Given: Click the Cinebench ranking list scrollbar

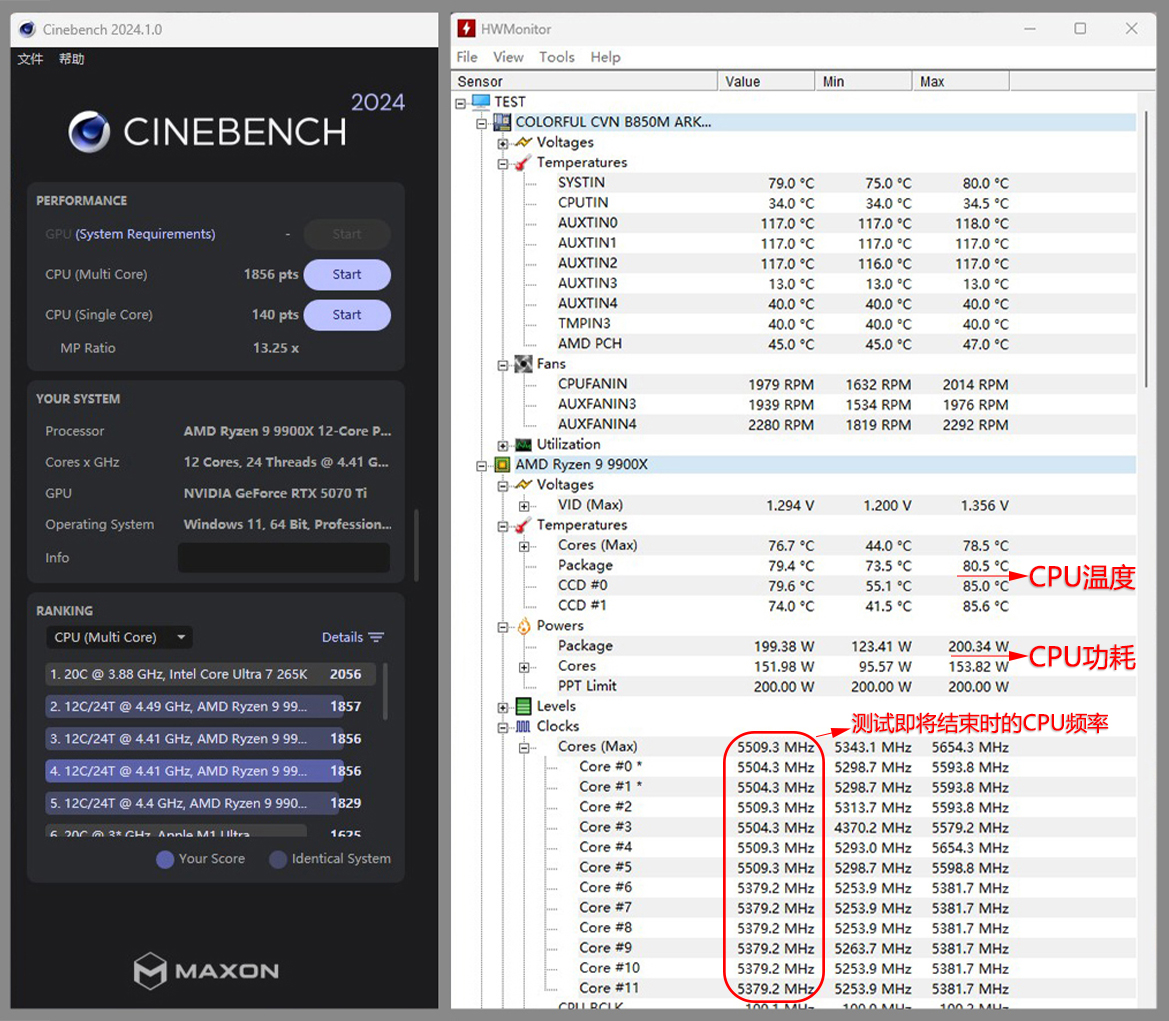Looking at the screenshot, I should coord(385,691).
